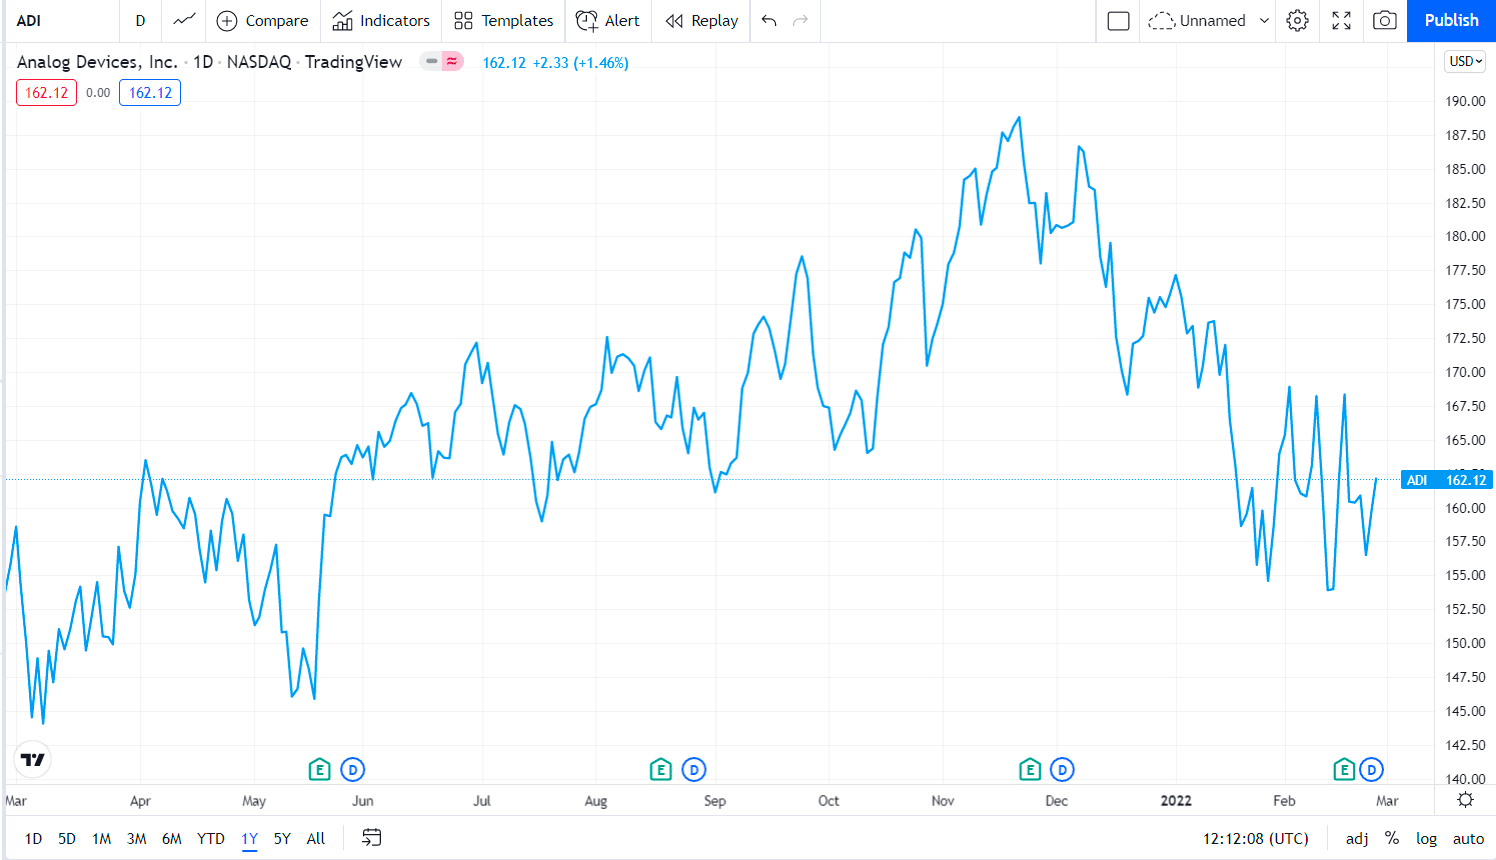Open the Unnamed layout dropdown
1496x860 pixels.
[x=1209, y=21]
